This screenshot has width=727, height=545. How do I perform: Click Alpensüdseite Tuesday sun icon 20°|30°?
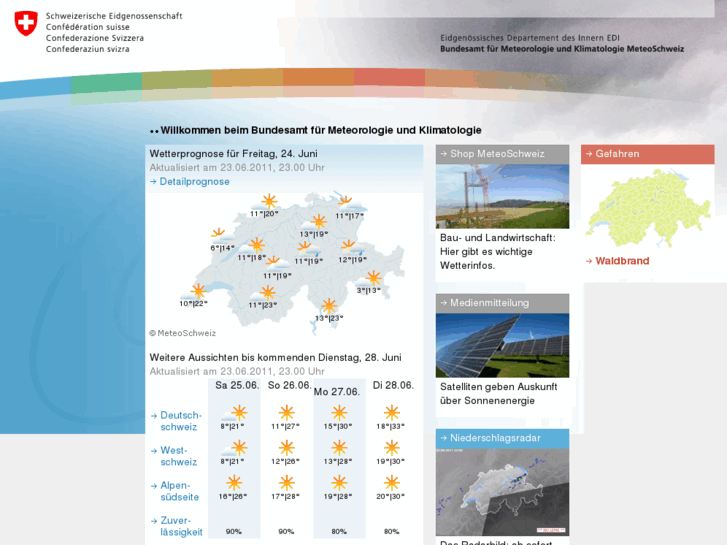(x=391, y=483)
